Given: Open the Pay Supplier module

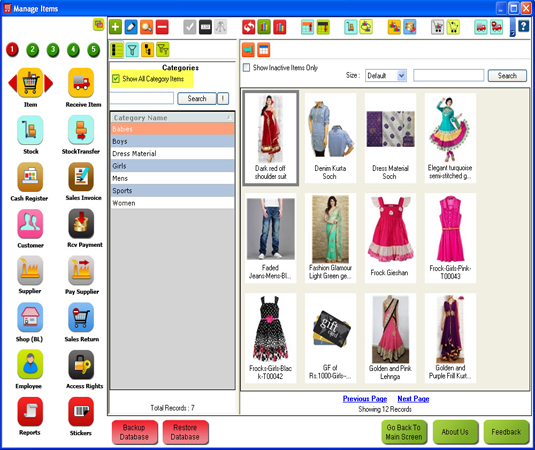Looking at the screenshot, I should 81,271.
